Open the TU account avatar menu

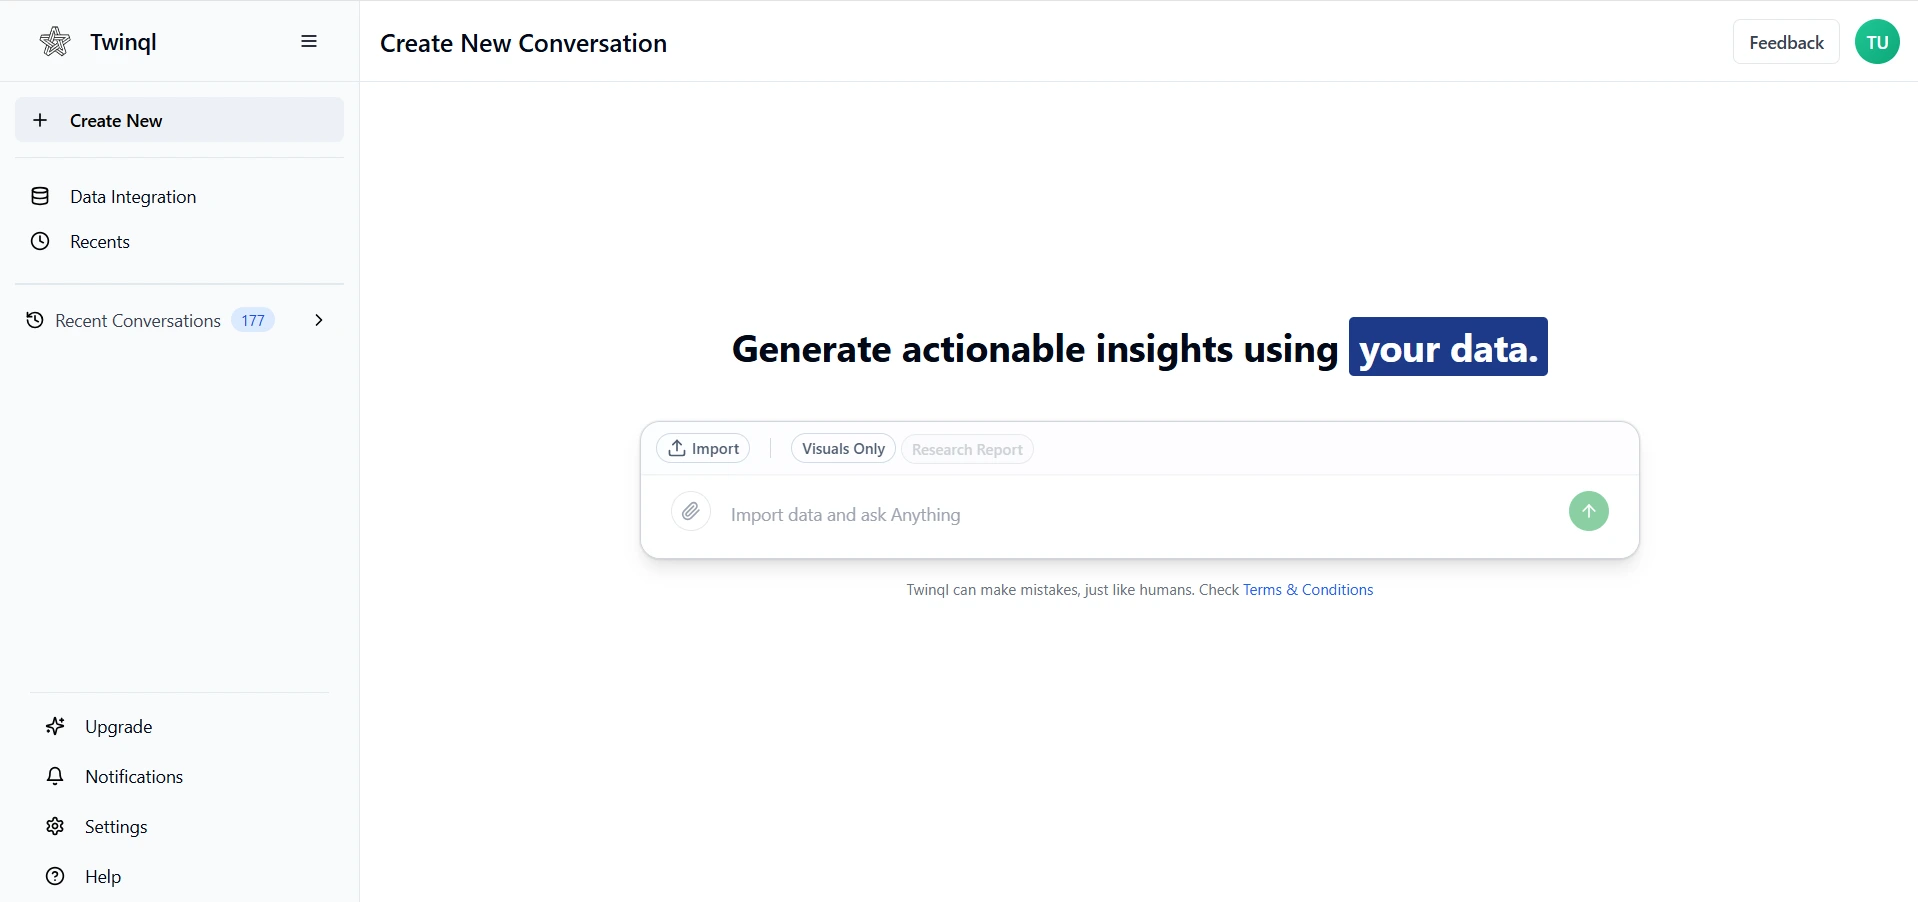click(x=1877, y=41)
